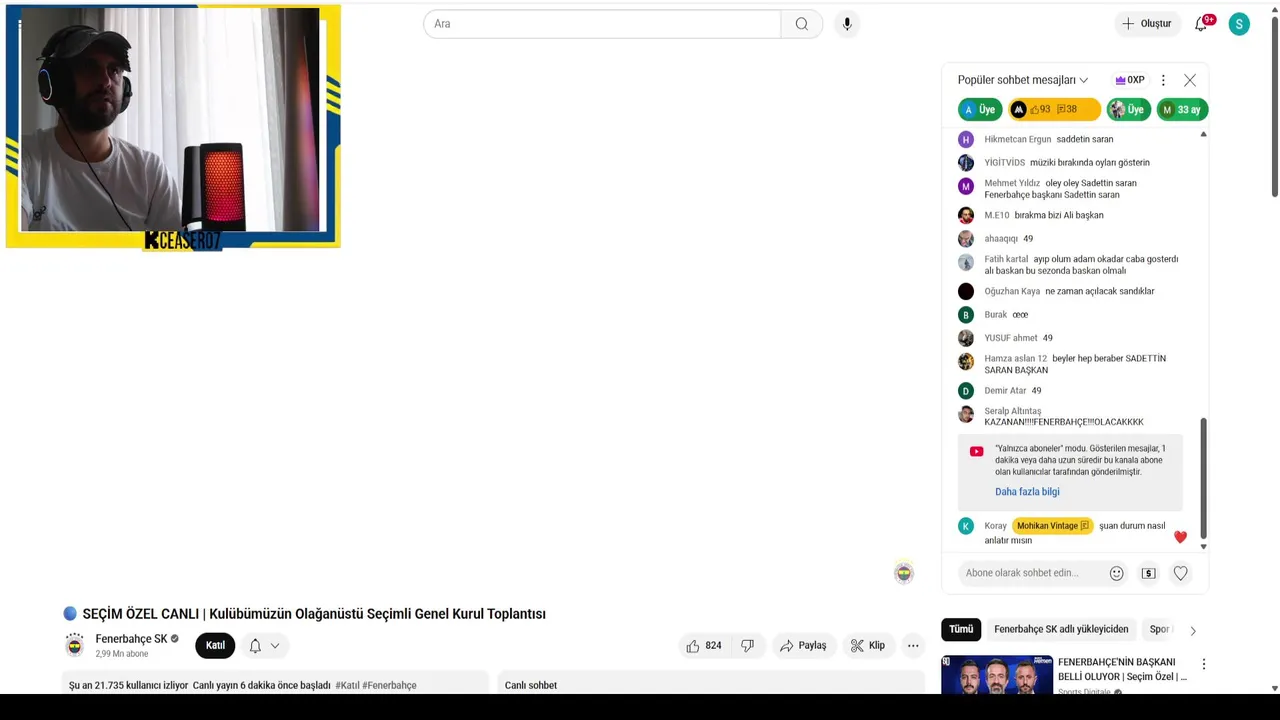Click M.E10's chat avatar
This screenshot has height=720, width=1280.
(966, 216)
